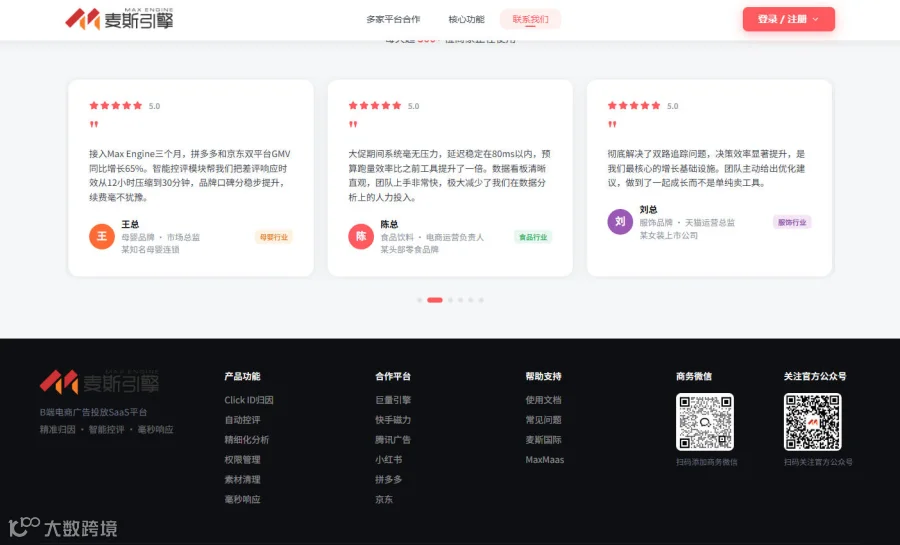
Task: Click the footer 麦斯引擎 logo
Action: [x=99, y=382]
